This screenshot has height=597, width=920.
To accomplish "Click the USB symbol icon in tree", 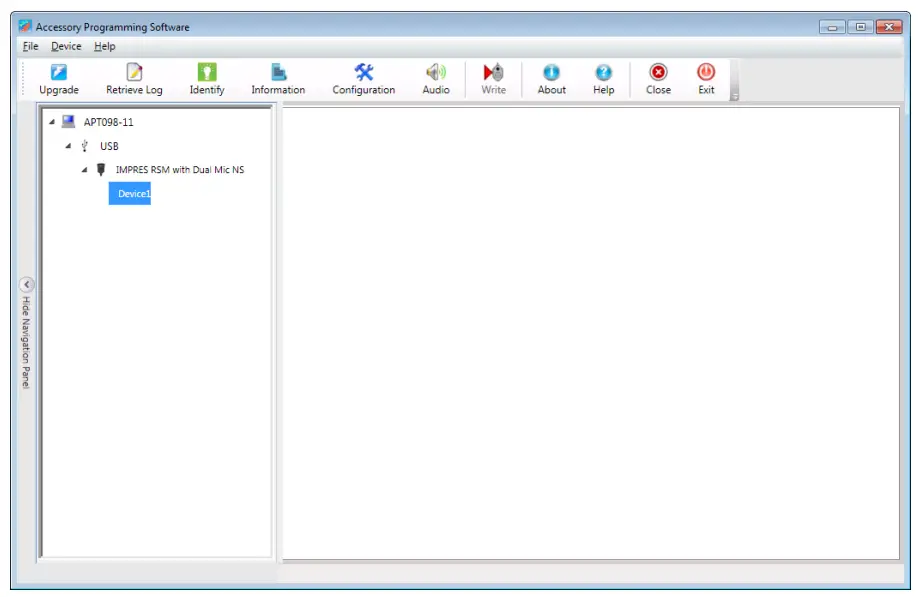I will tap(84, 146).
